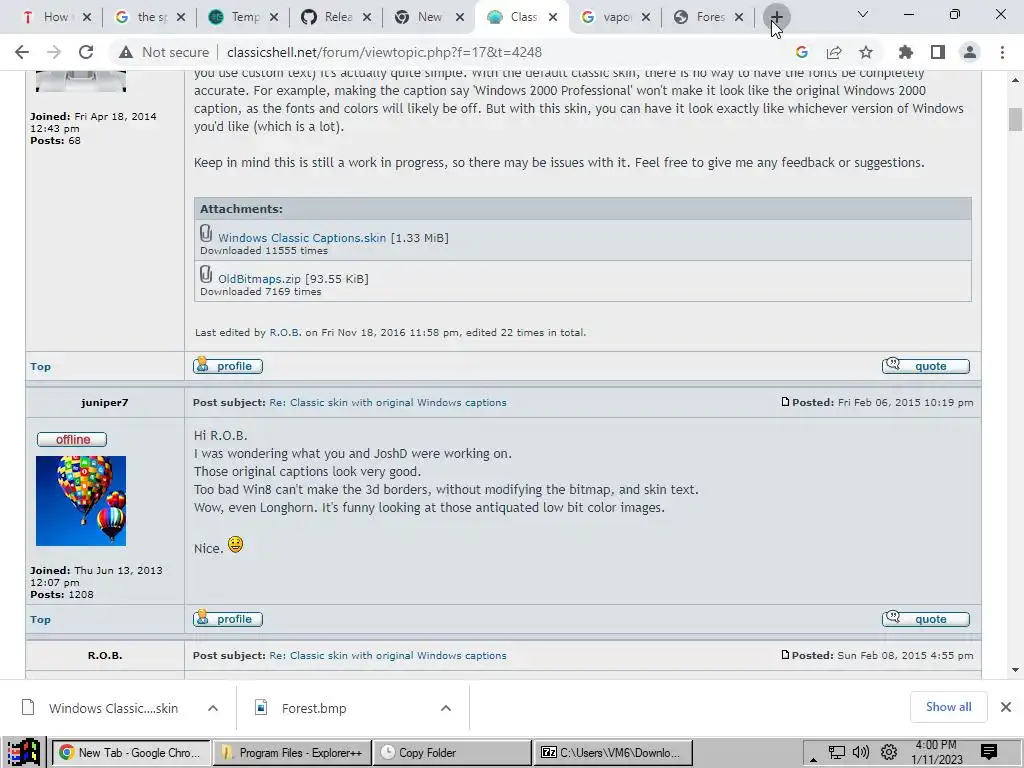Open the Chrome profile avatar
Image resolution: width=1024 pixels, height=768 pixels.
point(970,52)
